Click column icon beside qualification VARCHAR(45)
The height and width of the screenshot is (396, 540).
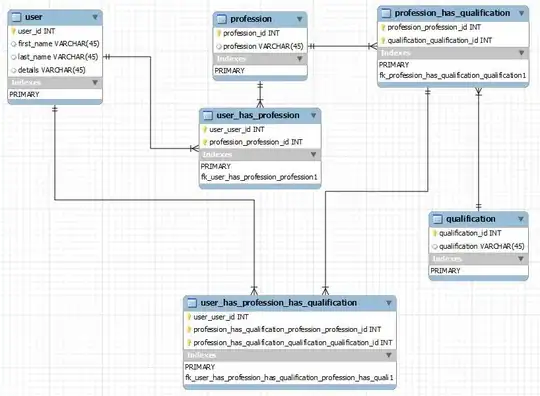[435, 247]
